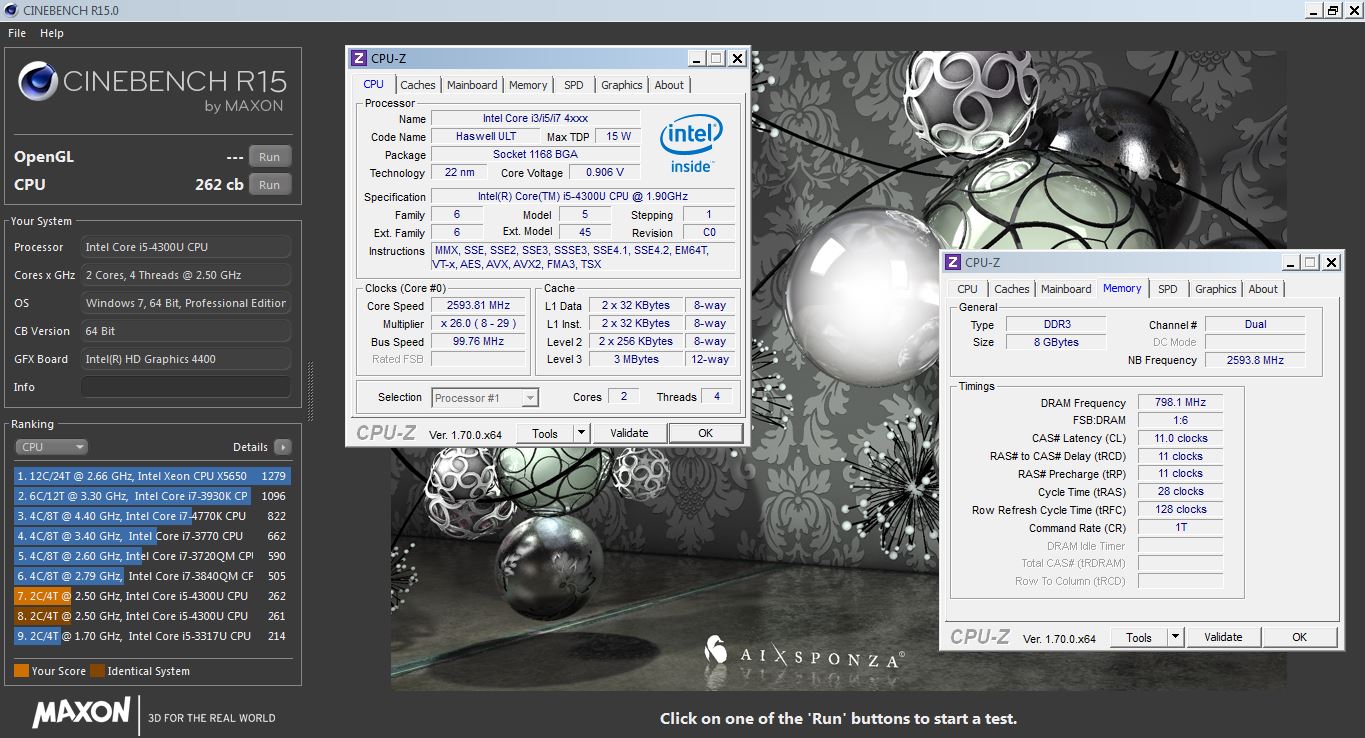
Task: Minimize the Cinebench main window
Action: point(1313,10)
